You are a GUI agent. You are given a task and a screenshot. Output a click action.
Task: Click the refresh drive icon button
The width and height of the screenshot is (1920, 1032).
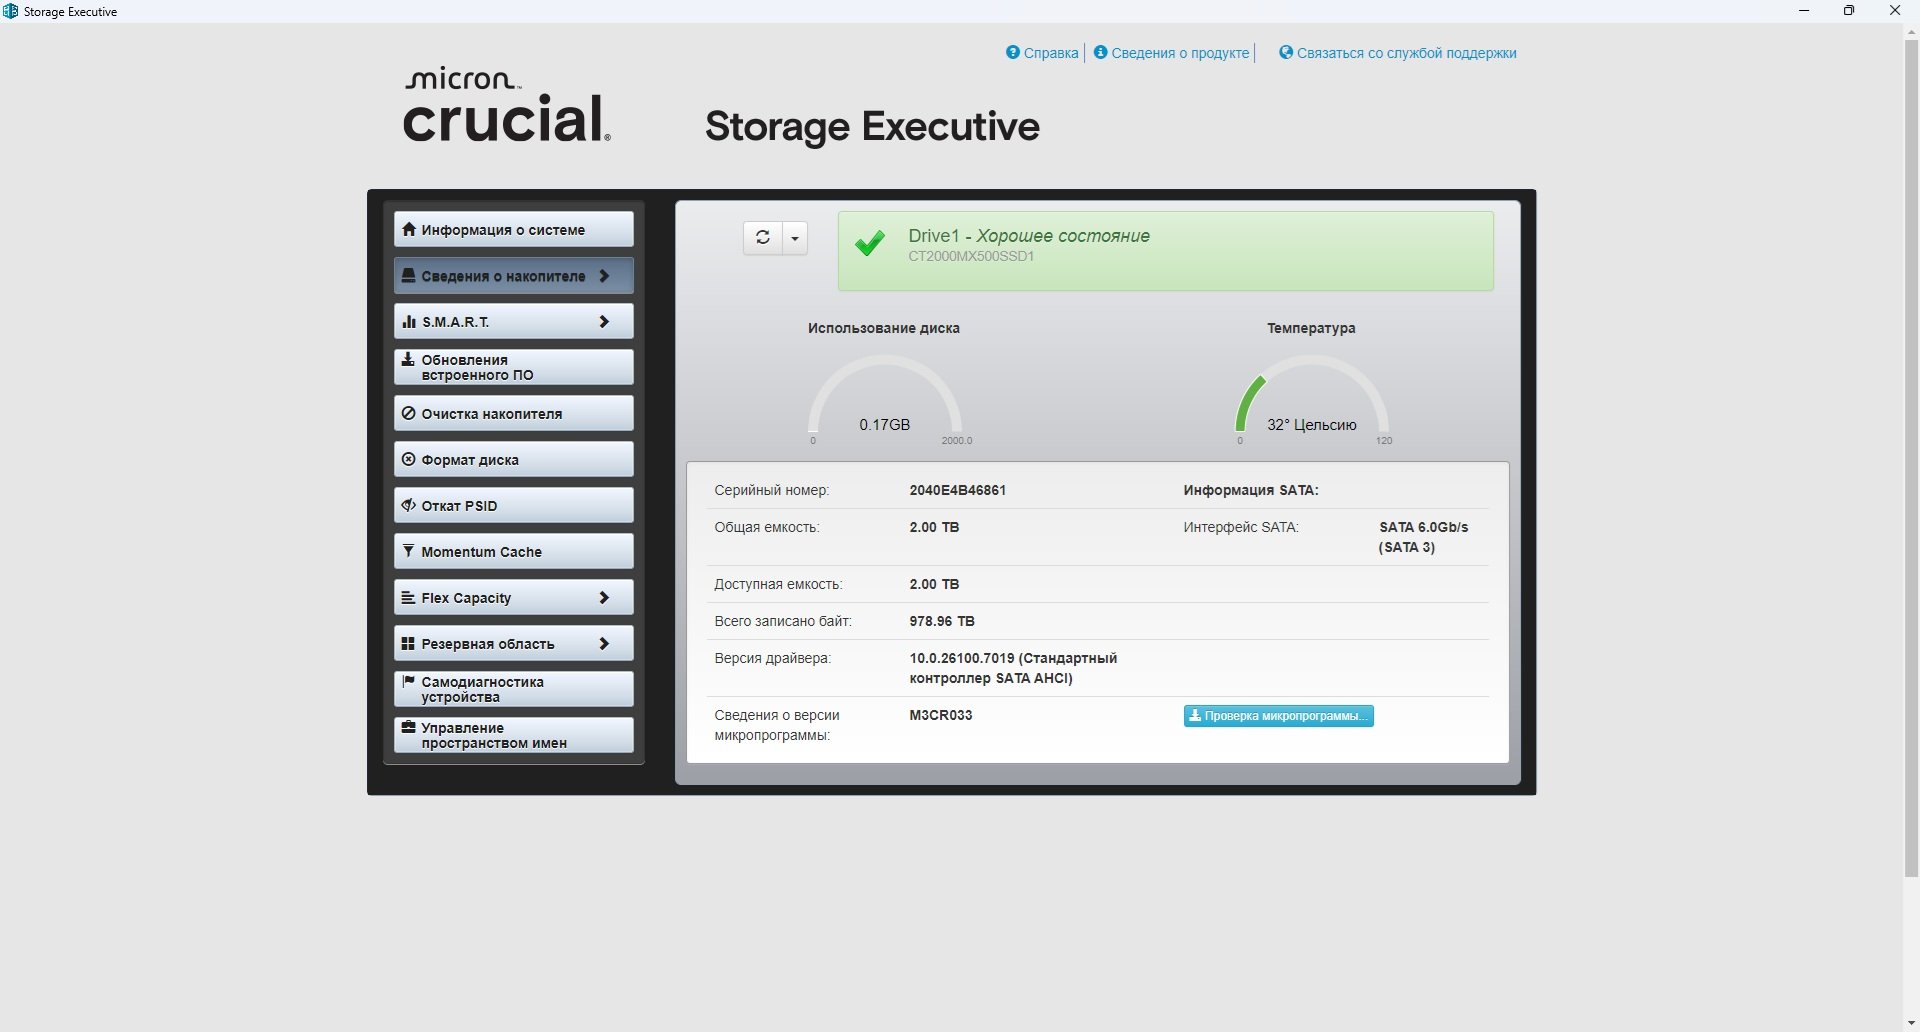(763, 238)
